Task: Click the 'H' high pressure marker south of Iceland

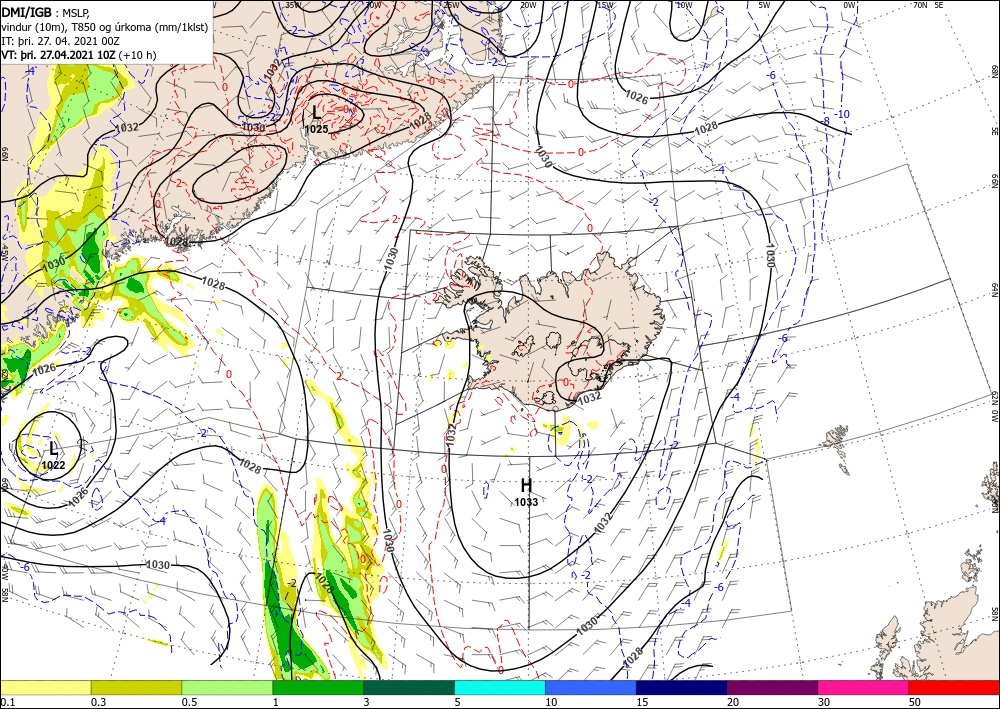Action: 526,486
